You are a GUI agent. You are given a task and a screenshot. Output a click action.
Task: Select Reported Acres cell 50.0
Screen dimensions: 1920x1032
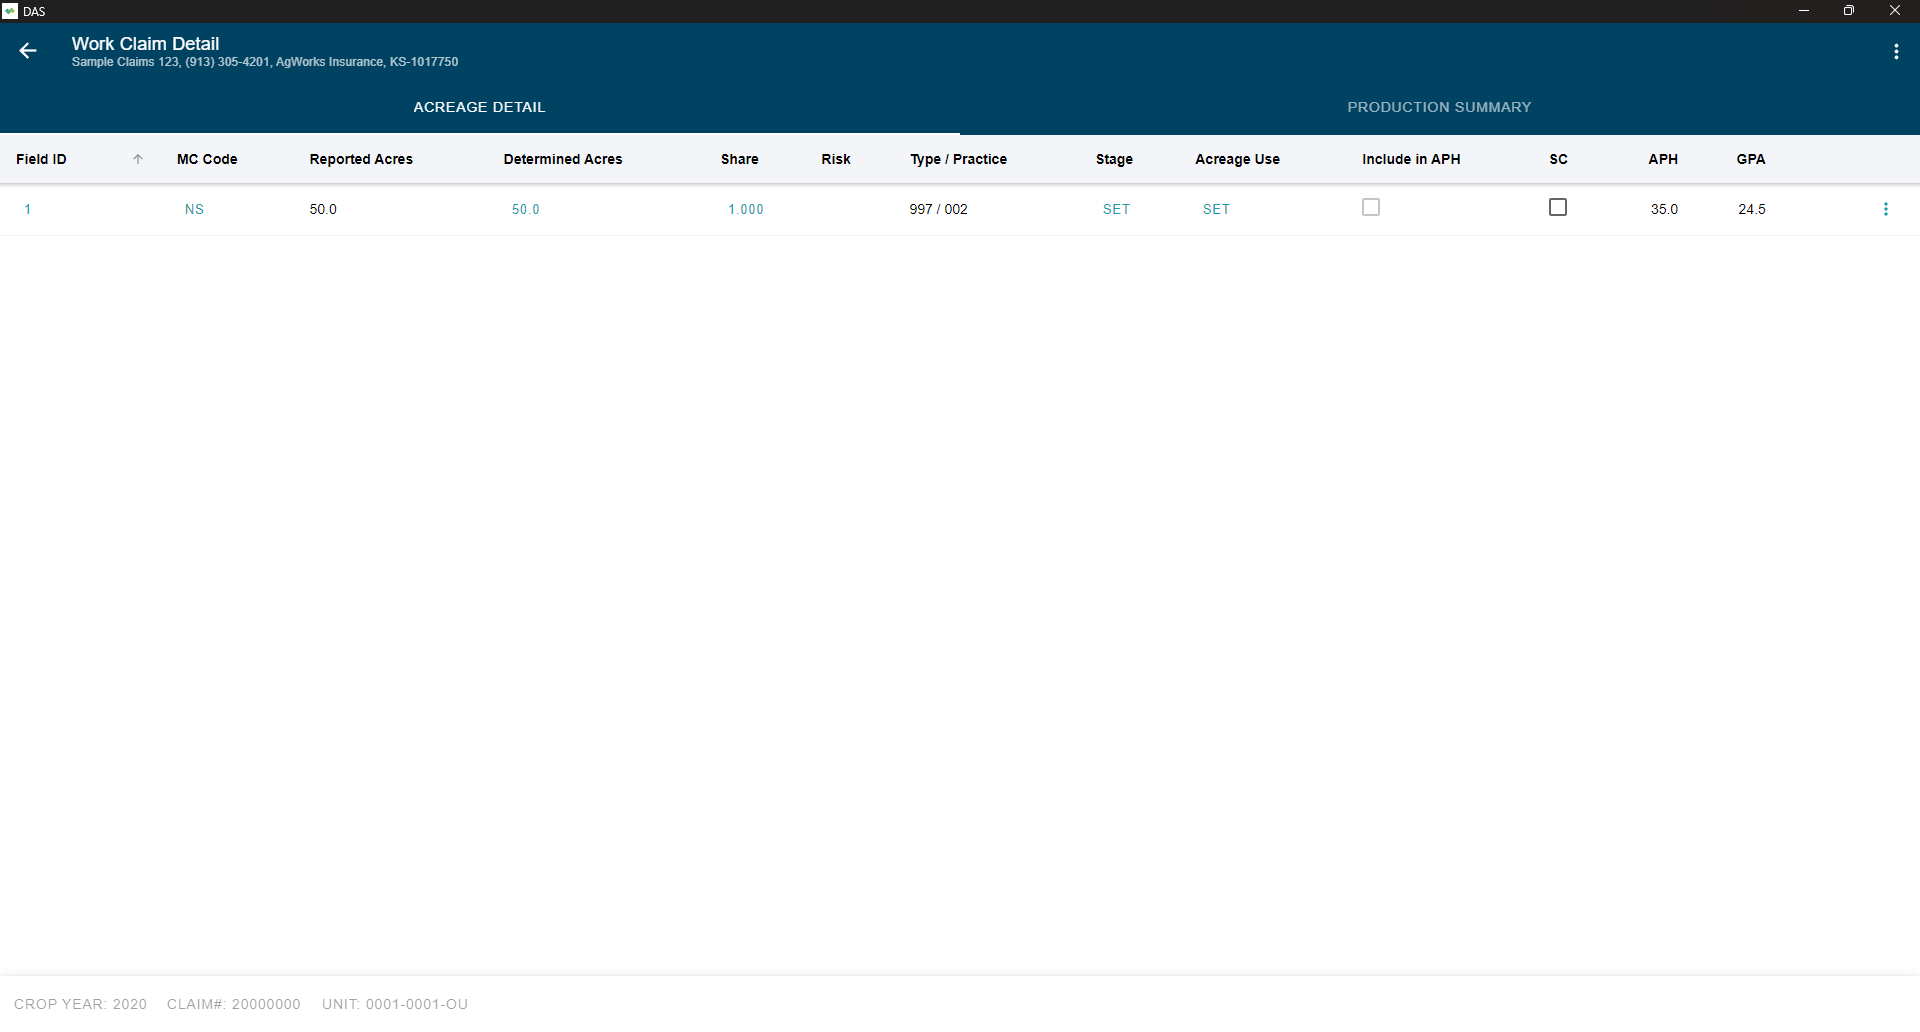click(x=323, y=209)
